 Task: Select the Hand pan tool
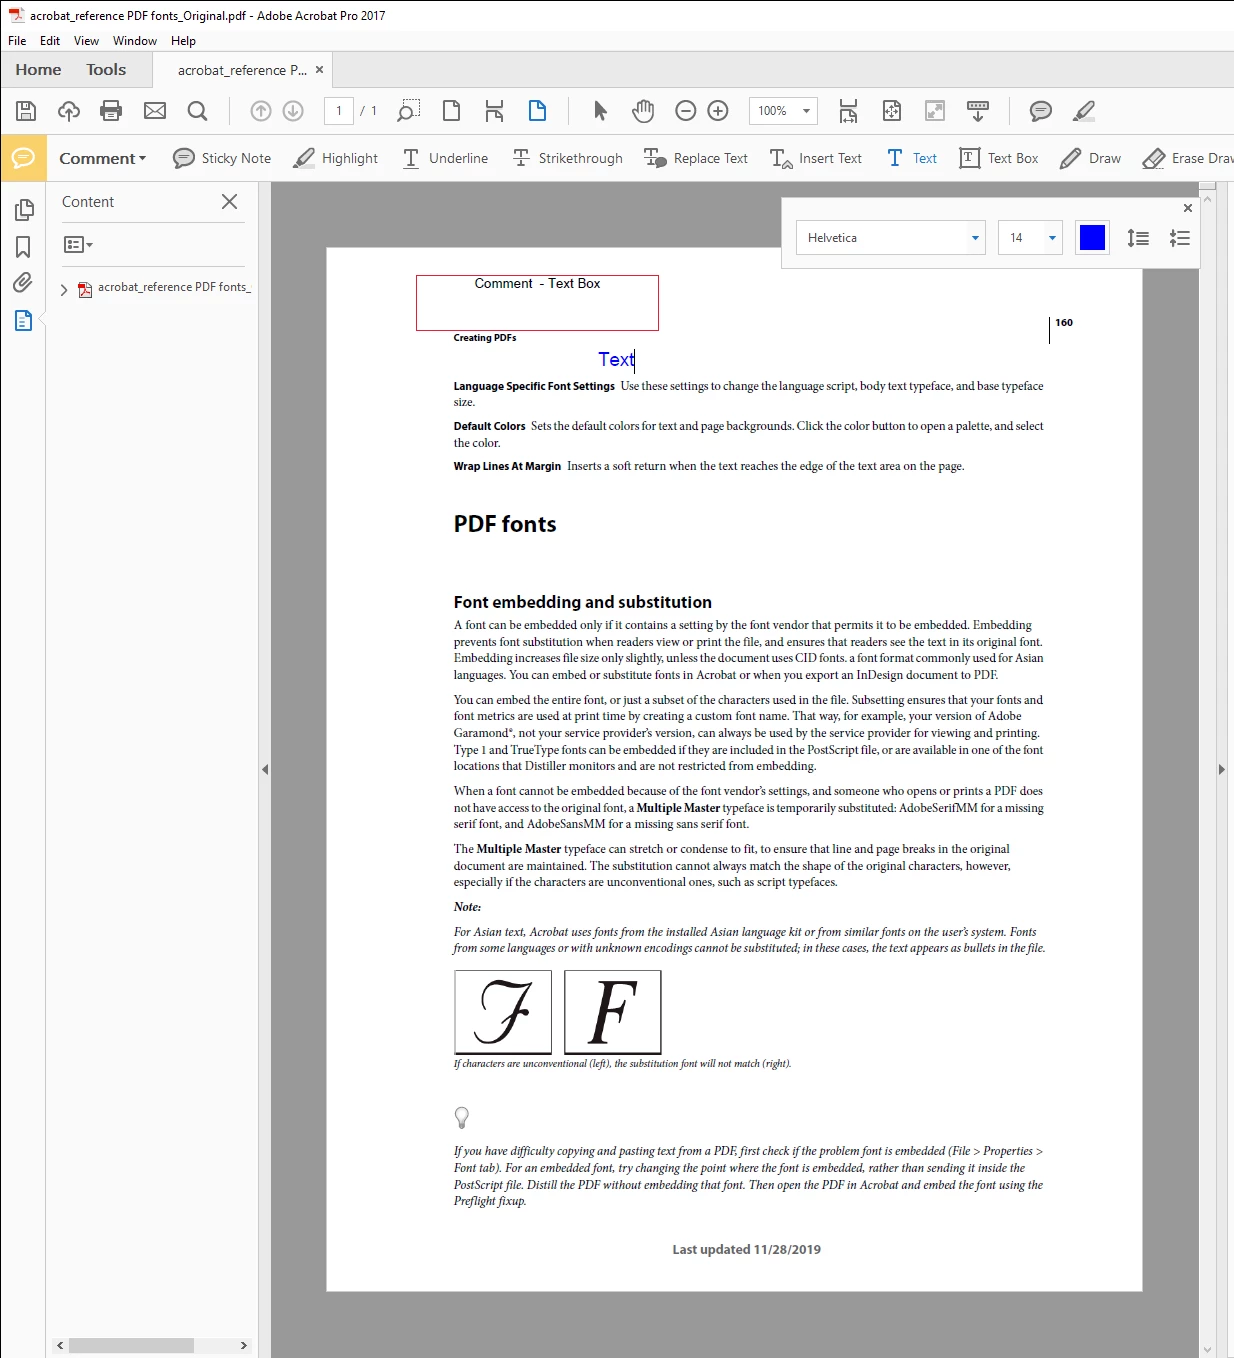point(643,111)
